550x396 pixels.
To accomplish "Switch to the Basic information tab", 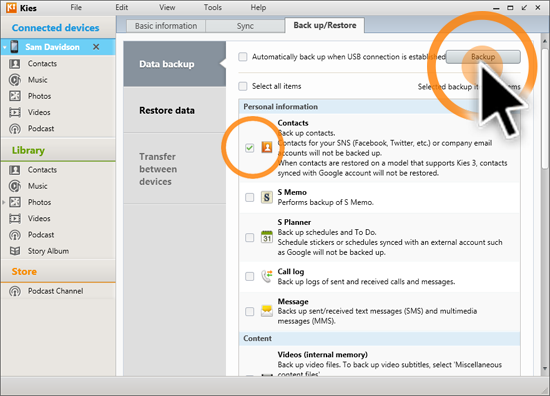I will pos(166,26).
